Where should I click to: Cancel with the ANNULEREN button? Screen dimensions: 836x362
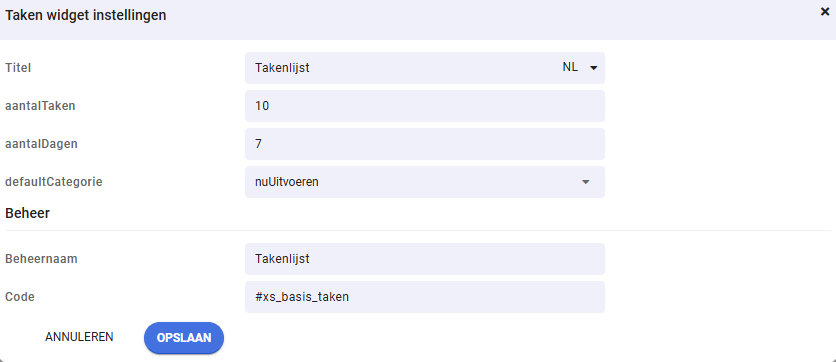[79, 337]
